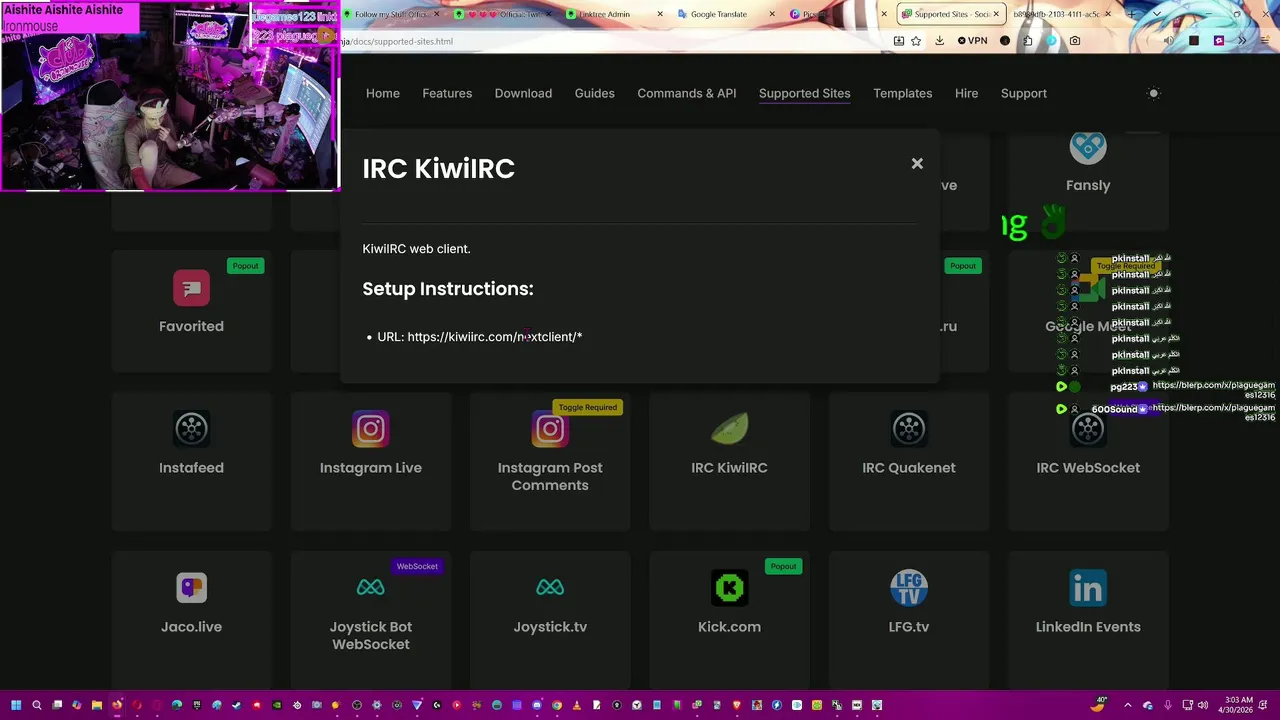The width and height of the screenshot is (1280, 720).
Task: Open the Fansly site card icon
Action: click(1088, 147)
